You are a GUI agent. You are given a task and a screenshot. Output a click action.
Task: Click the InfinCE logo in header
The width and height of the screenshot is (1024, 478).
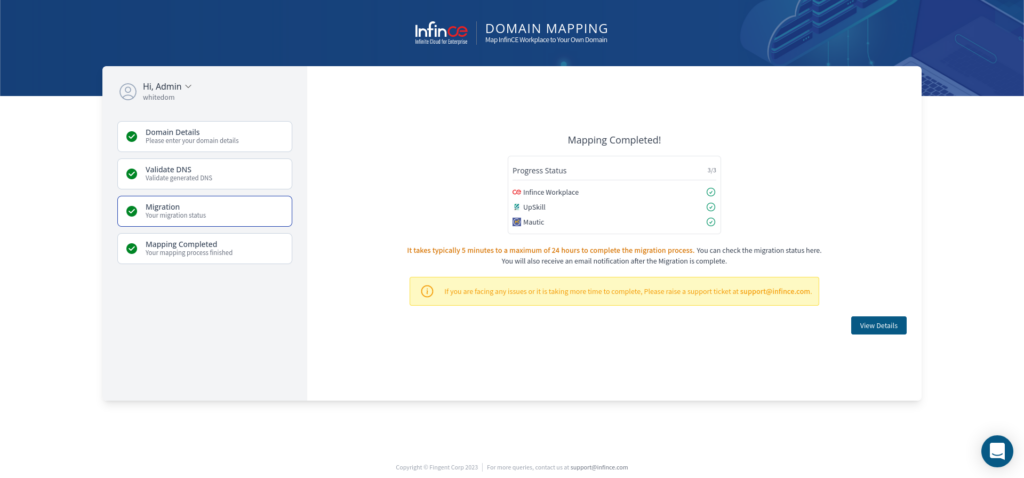[x=441, y=33]
